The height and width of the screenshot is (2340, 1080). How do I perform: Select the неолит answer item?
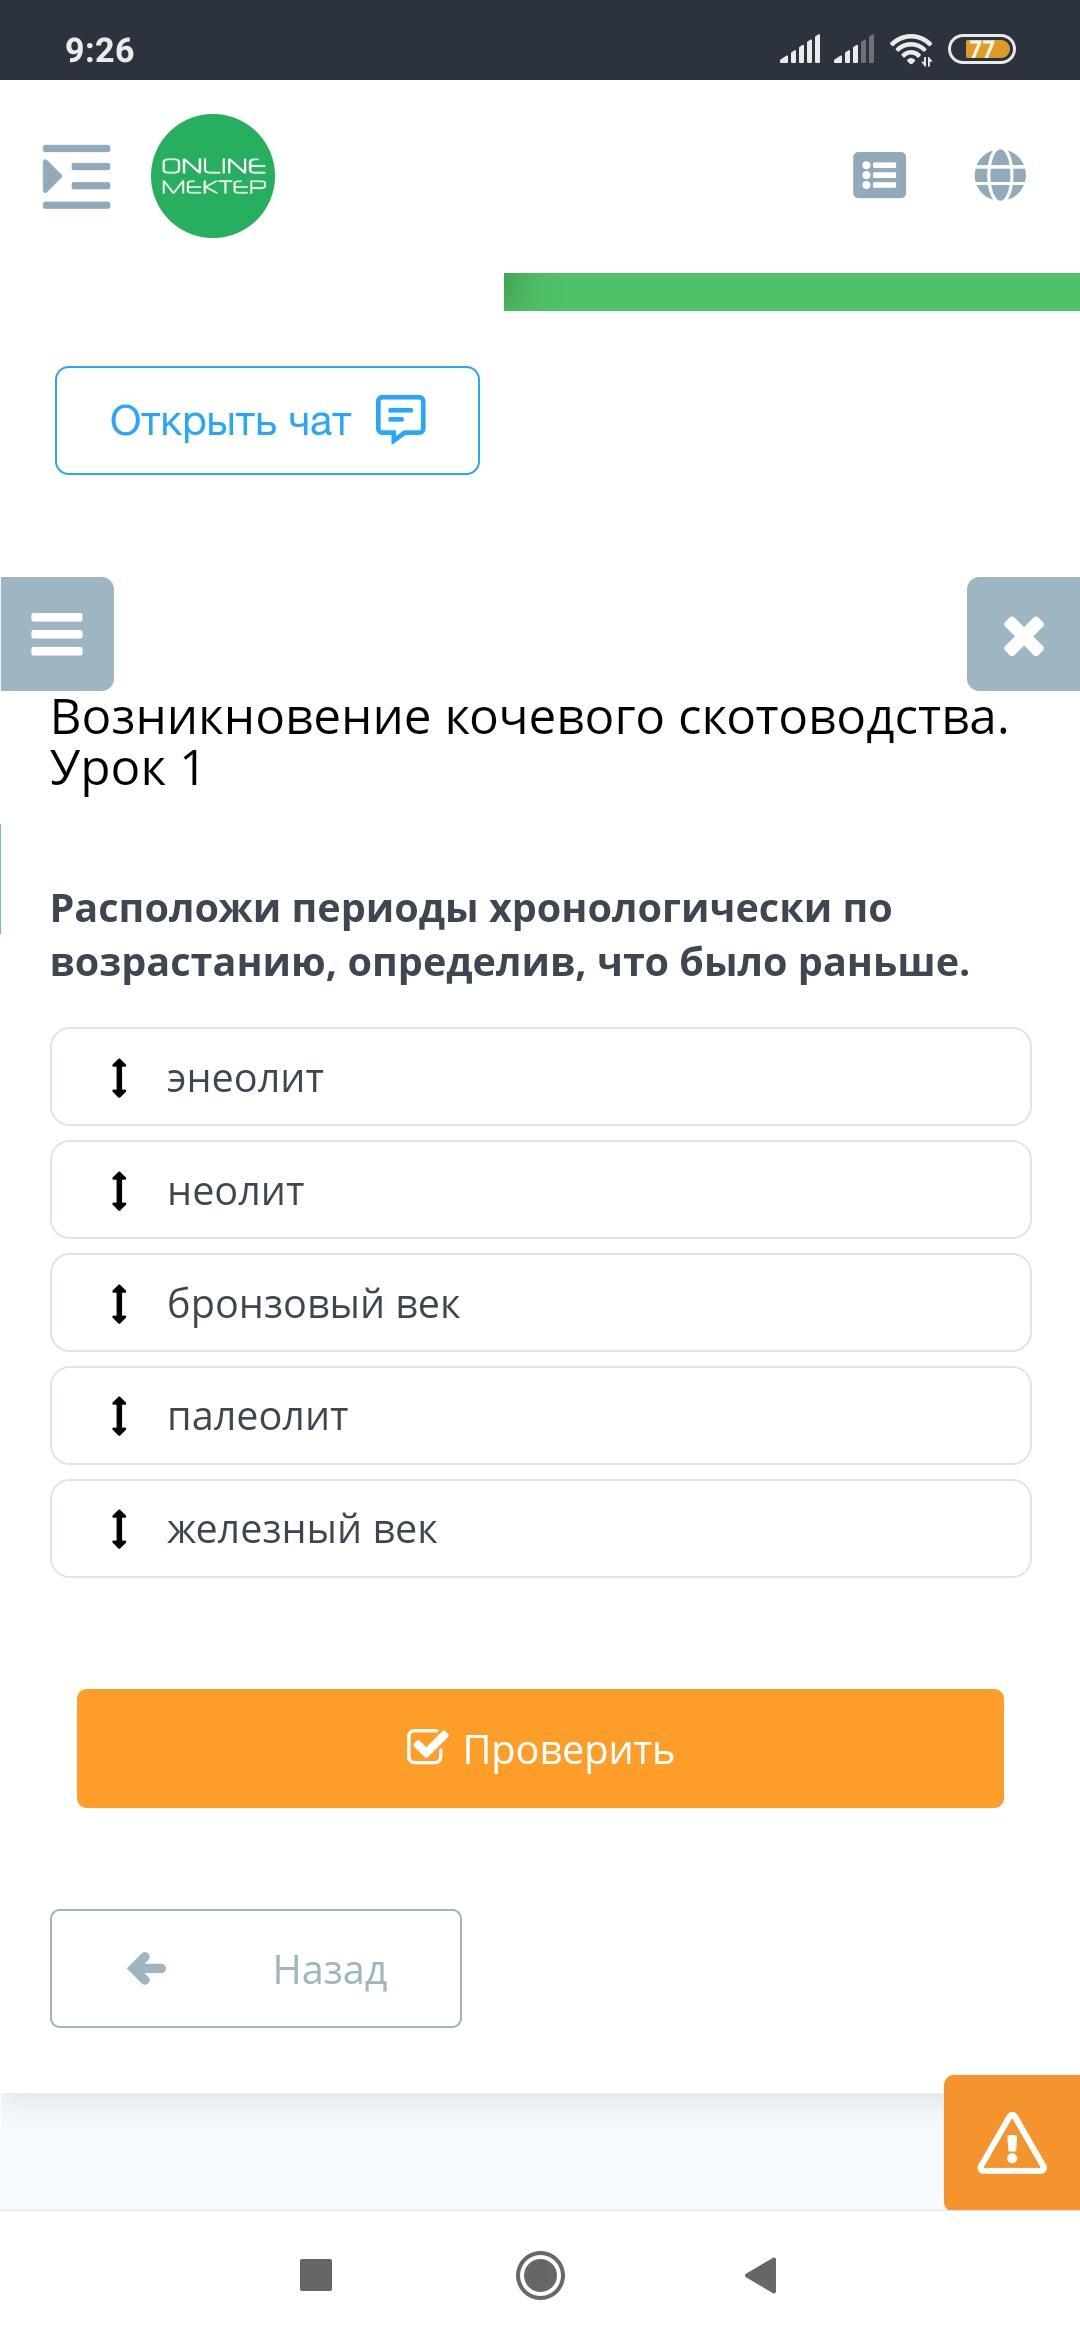point(540,1190)
